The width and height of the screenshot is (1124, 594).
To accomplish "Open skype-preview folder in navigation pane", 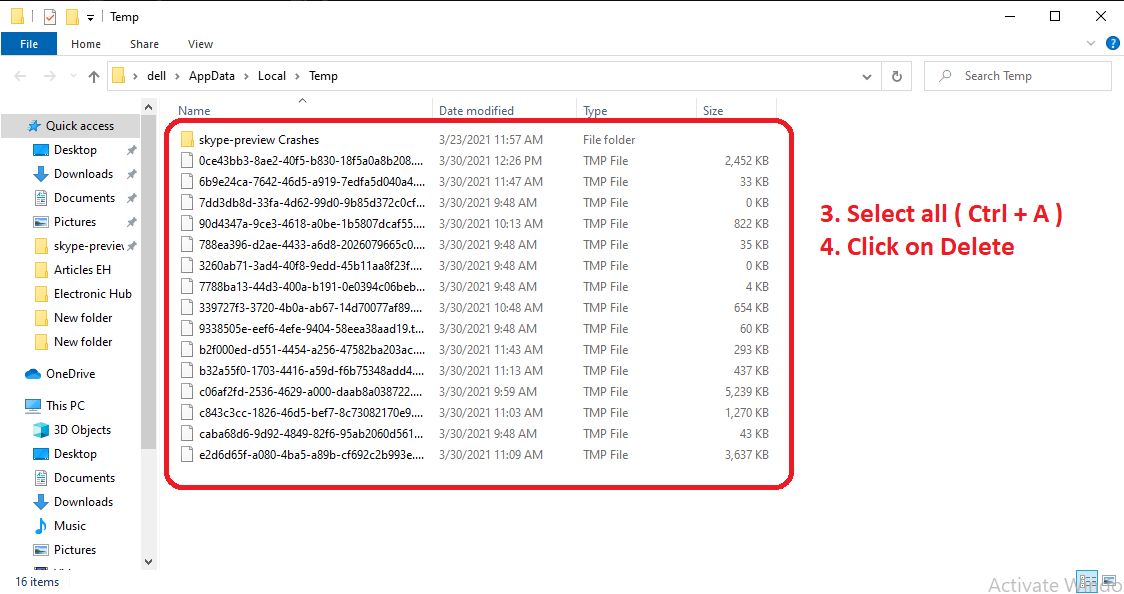I will (88, 246).
